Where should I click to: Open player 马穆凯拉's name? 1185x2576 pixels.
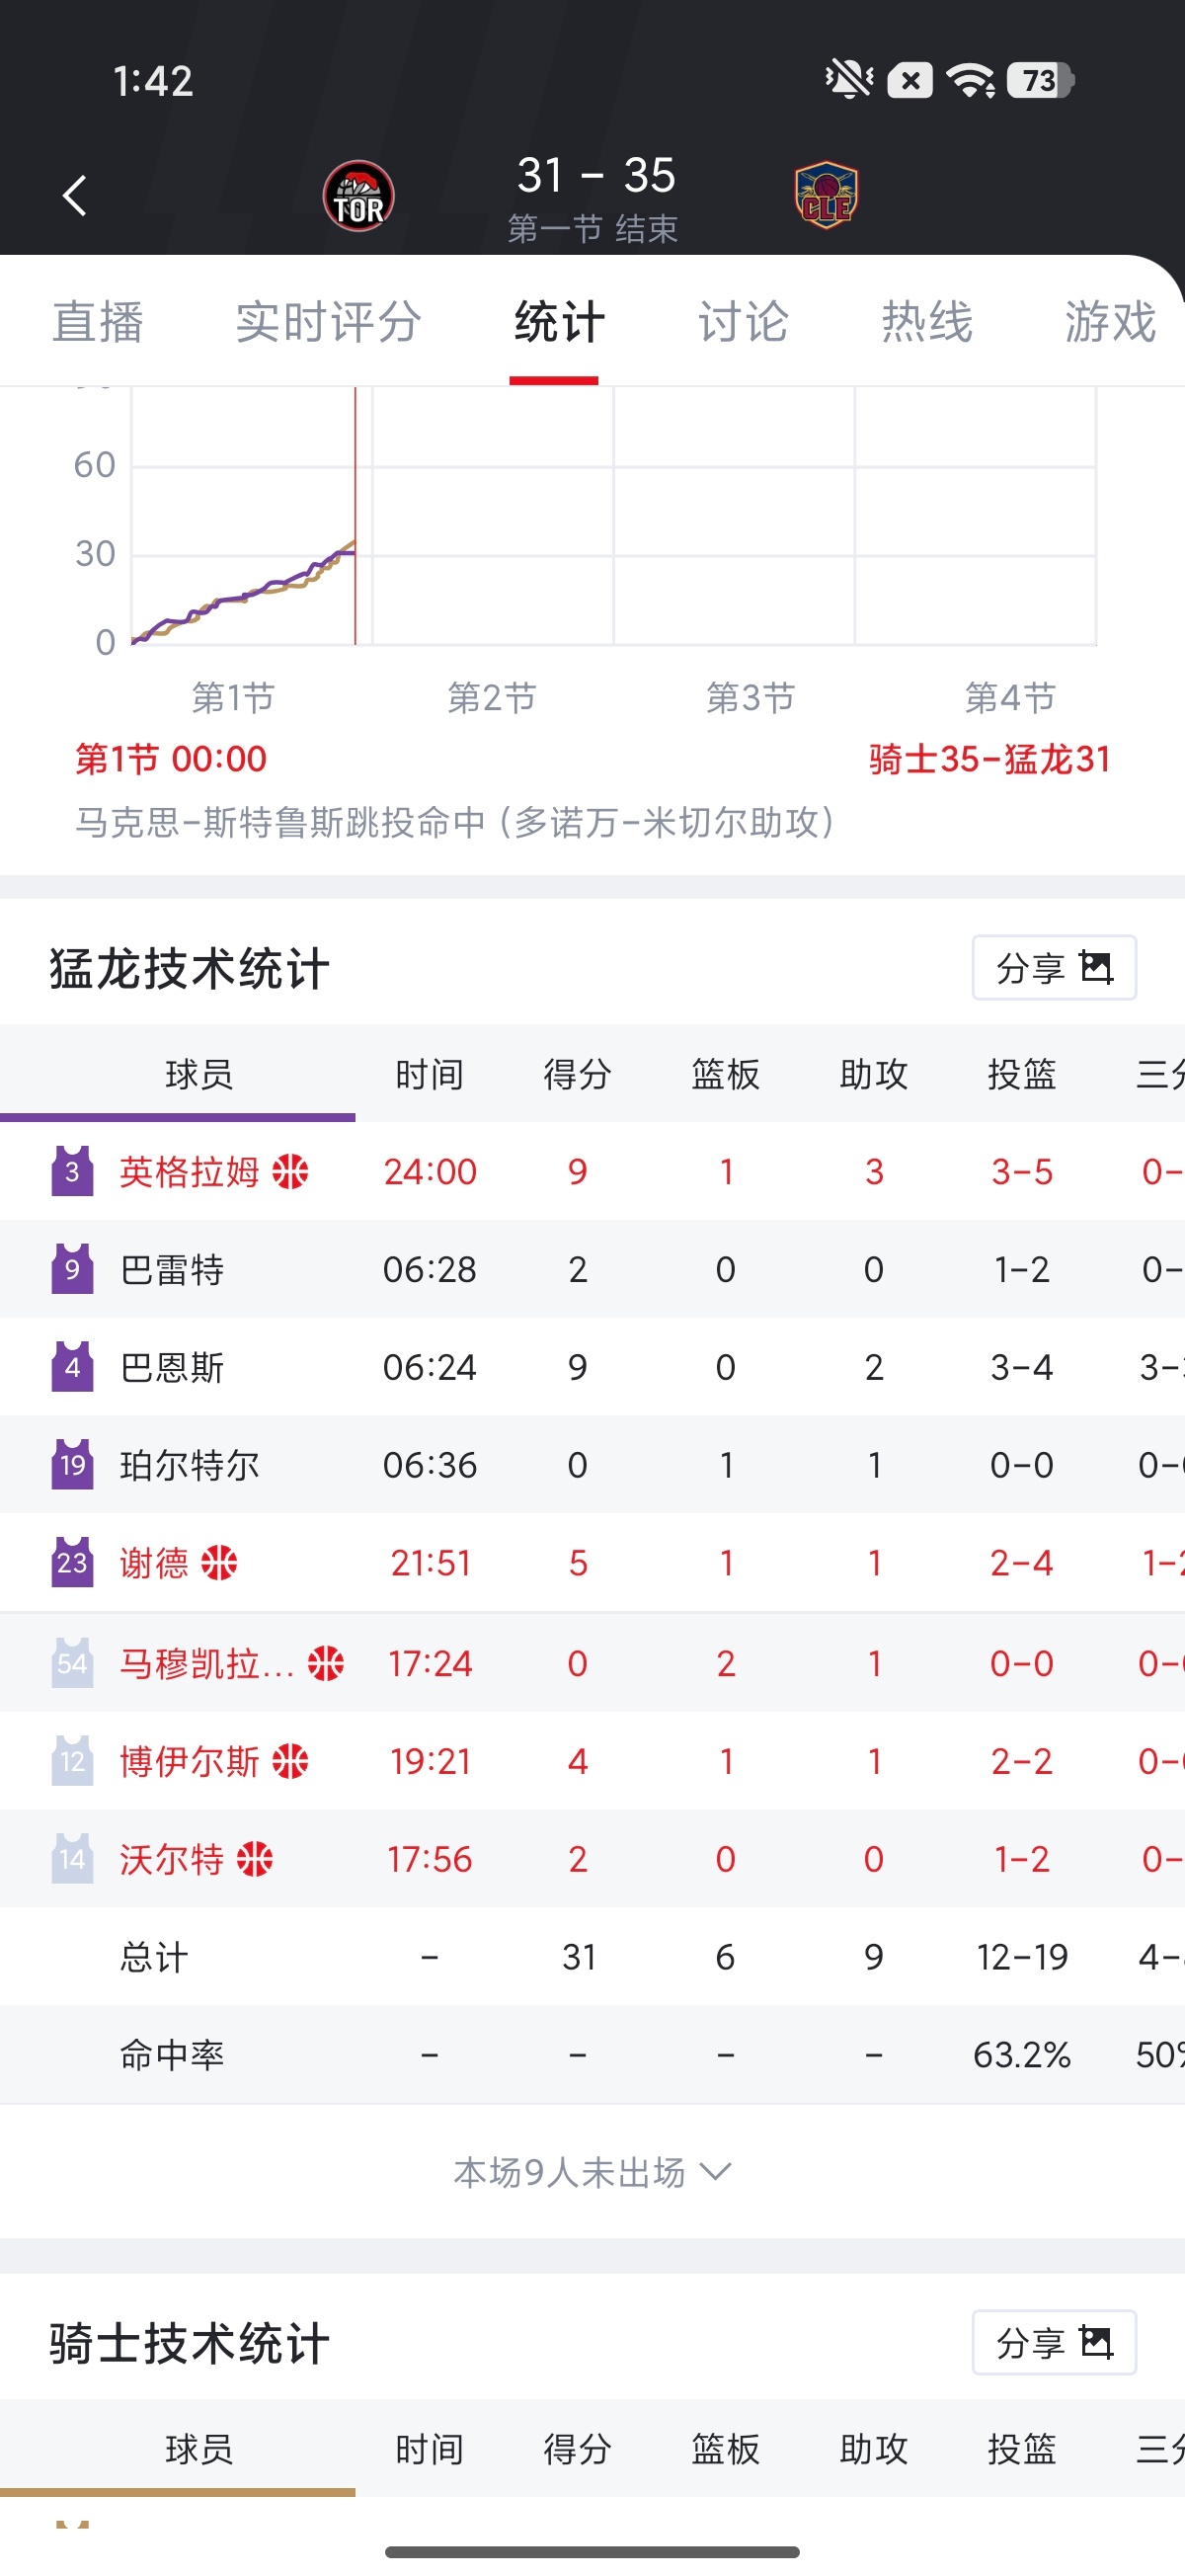(207, 1663)
